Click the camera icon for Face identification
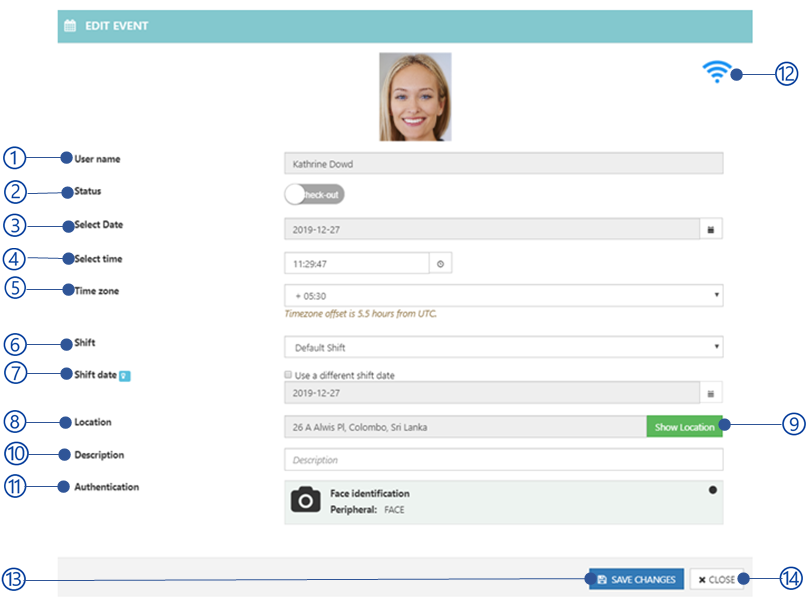The image size is (807, 599). (305, 500)
